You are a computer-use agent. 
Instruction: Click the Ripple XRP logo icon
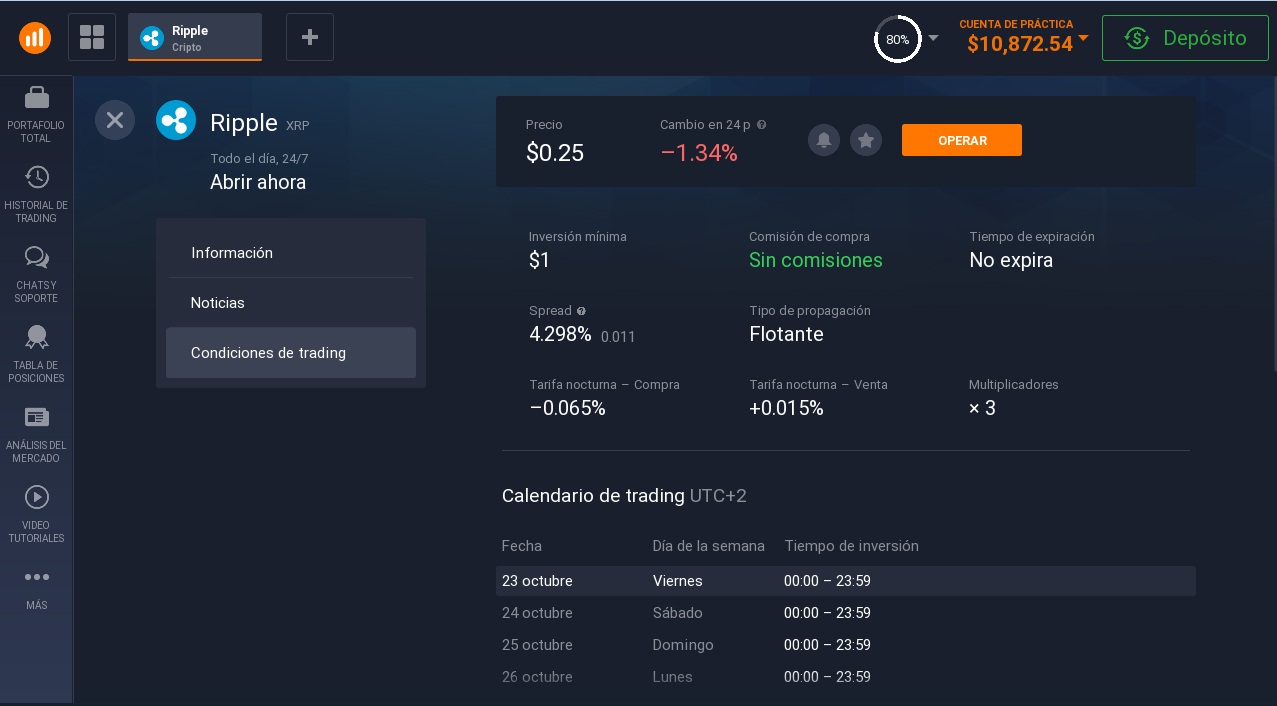[x=176, y=120]
